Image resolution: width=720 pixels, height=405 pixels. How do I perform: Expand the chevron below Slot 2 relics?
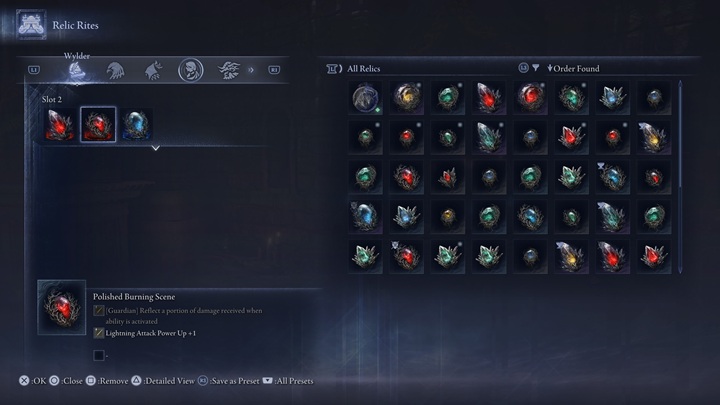[x=156, y=148]
